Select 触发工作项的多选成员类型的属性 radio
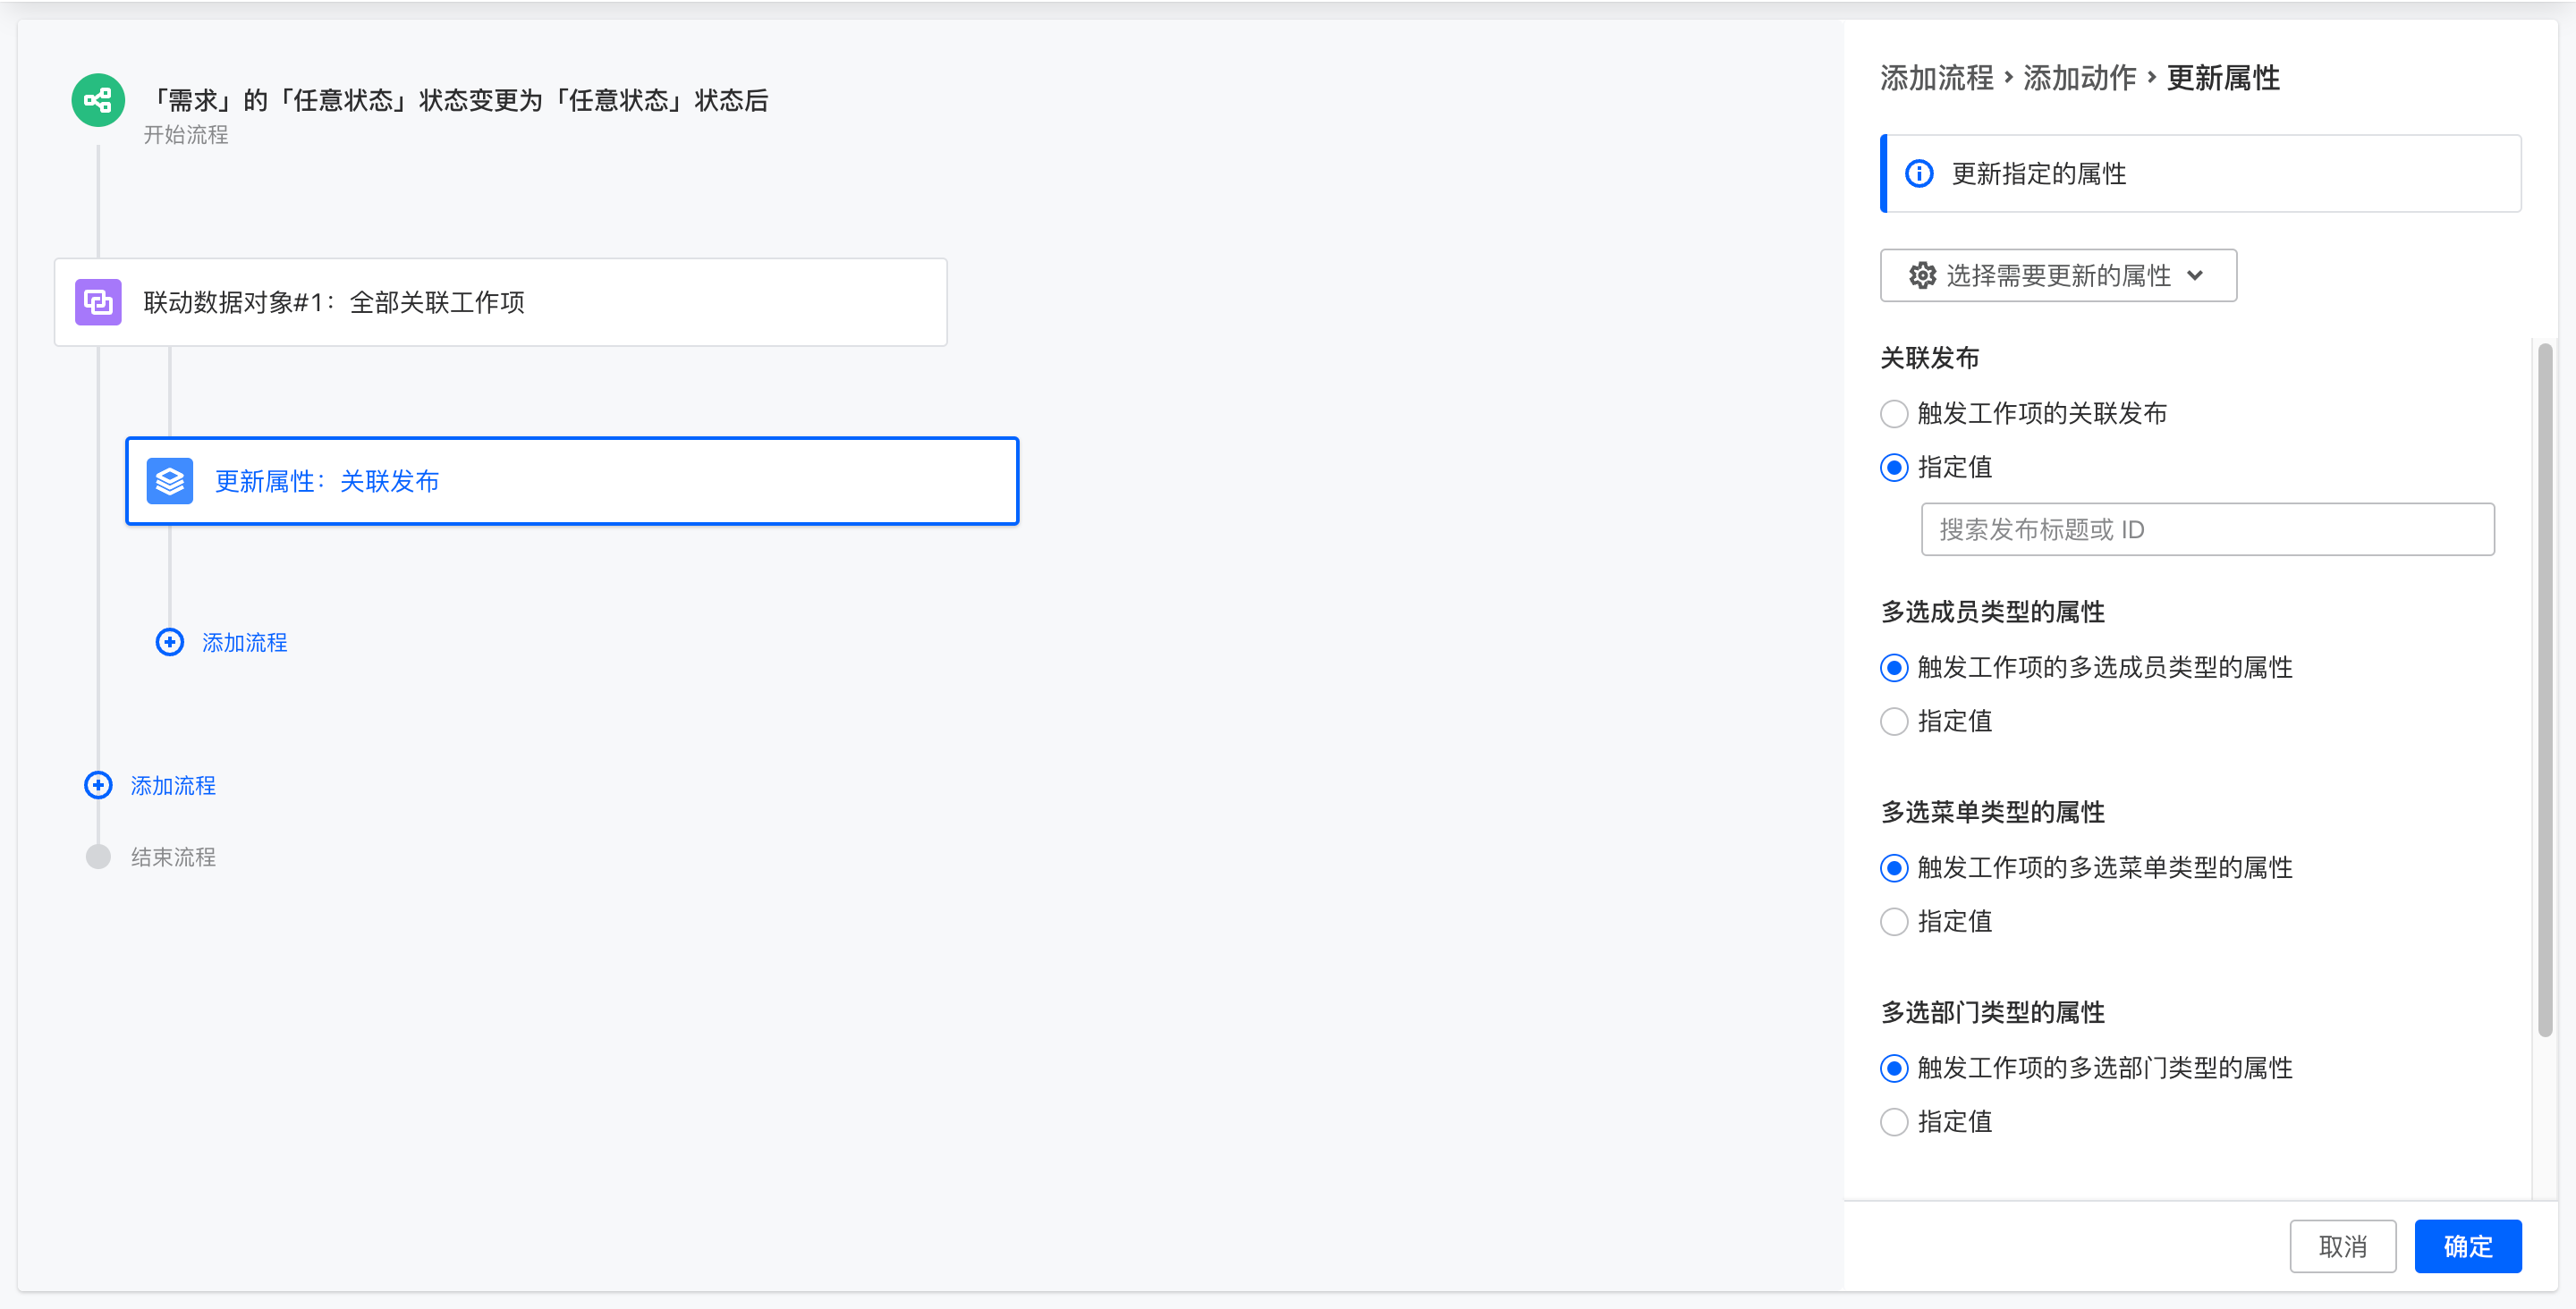2576x1309 pixels. (1894, 667)
